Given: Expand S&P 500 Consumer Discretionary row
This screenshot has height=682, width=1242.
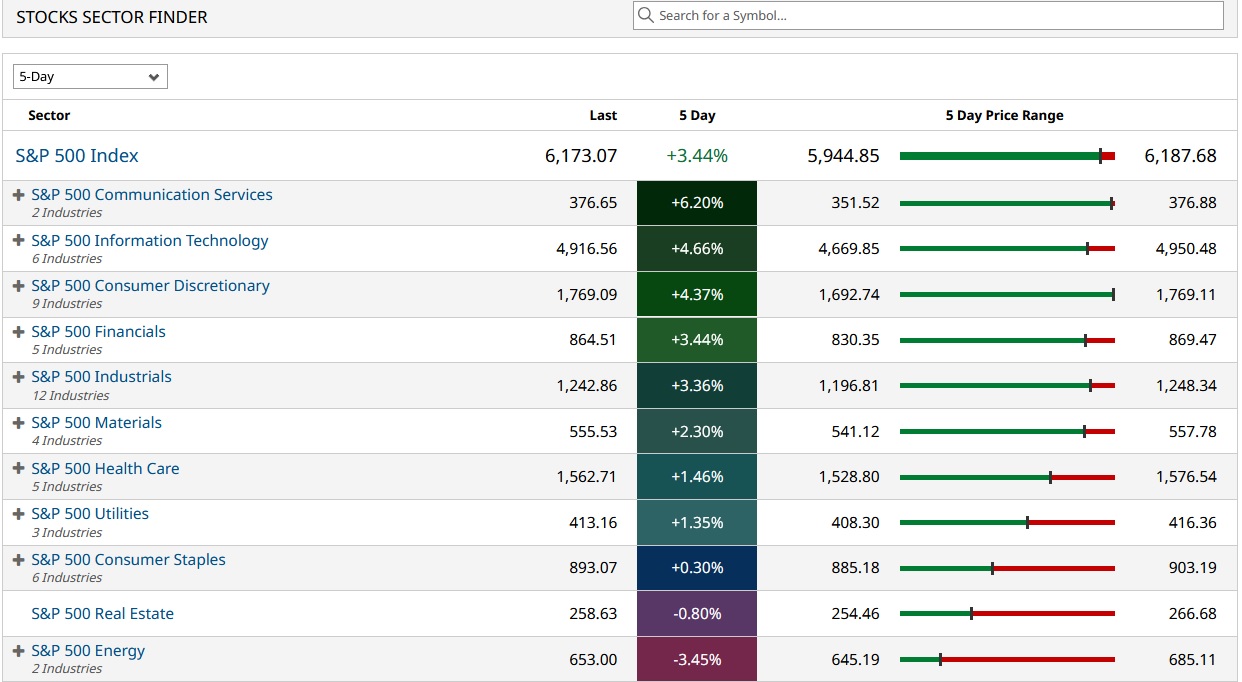Looking at the screenshot, I should click(18, 286).
